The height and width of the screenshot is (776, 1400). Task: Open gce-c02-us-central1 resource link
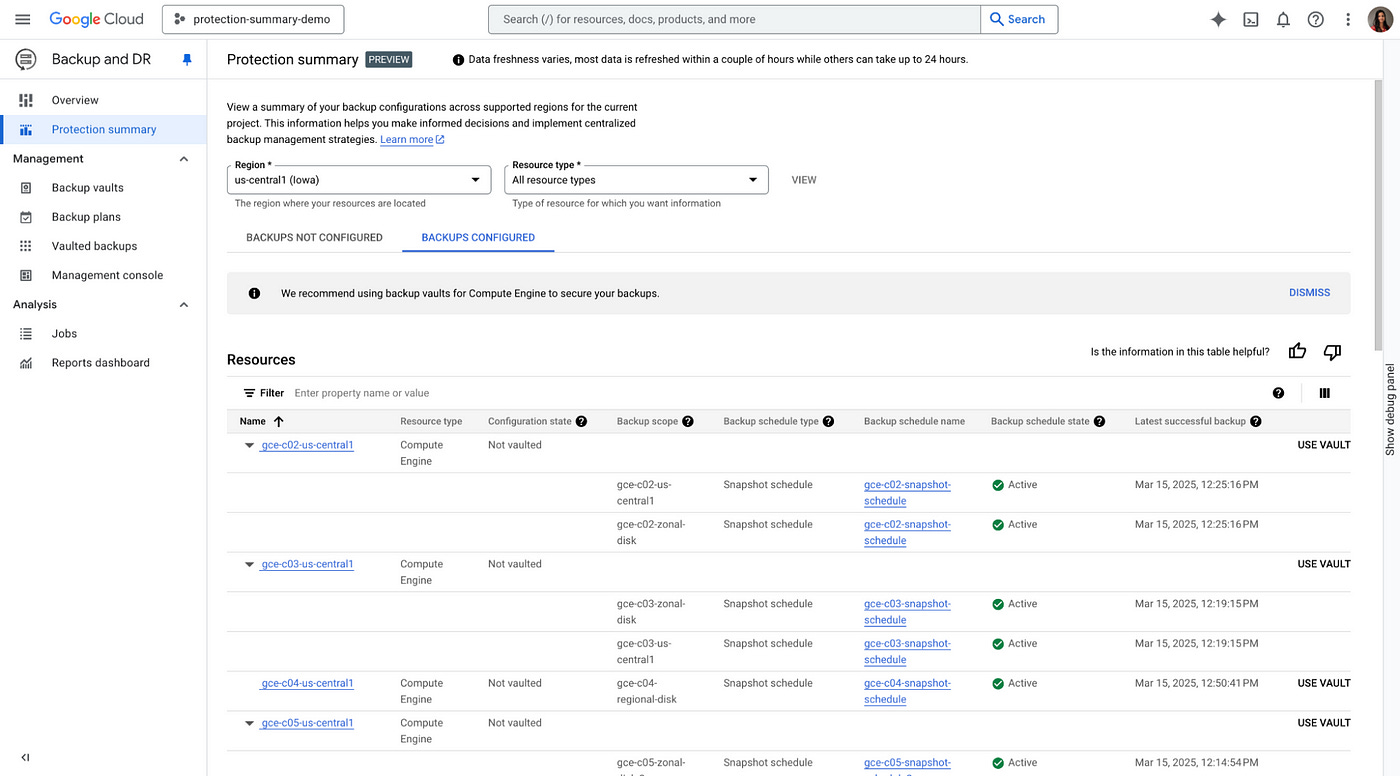point(307,445)
